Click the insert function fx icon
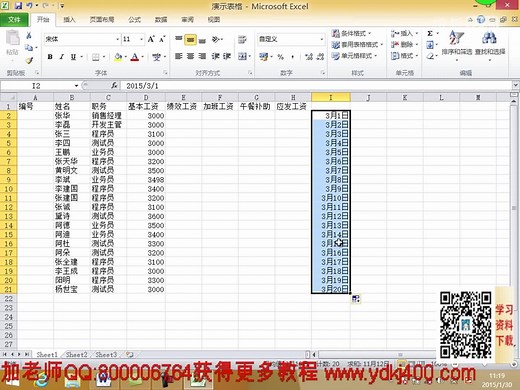The width and height of the screenshot is (520, 390). point(114,86)
